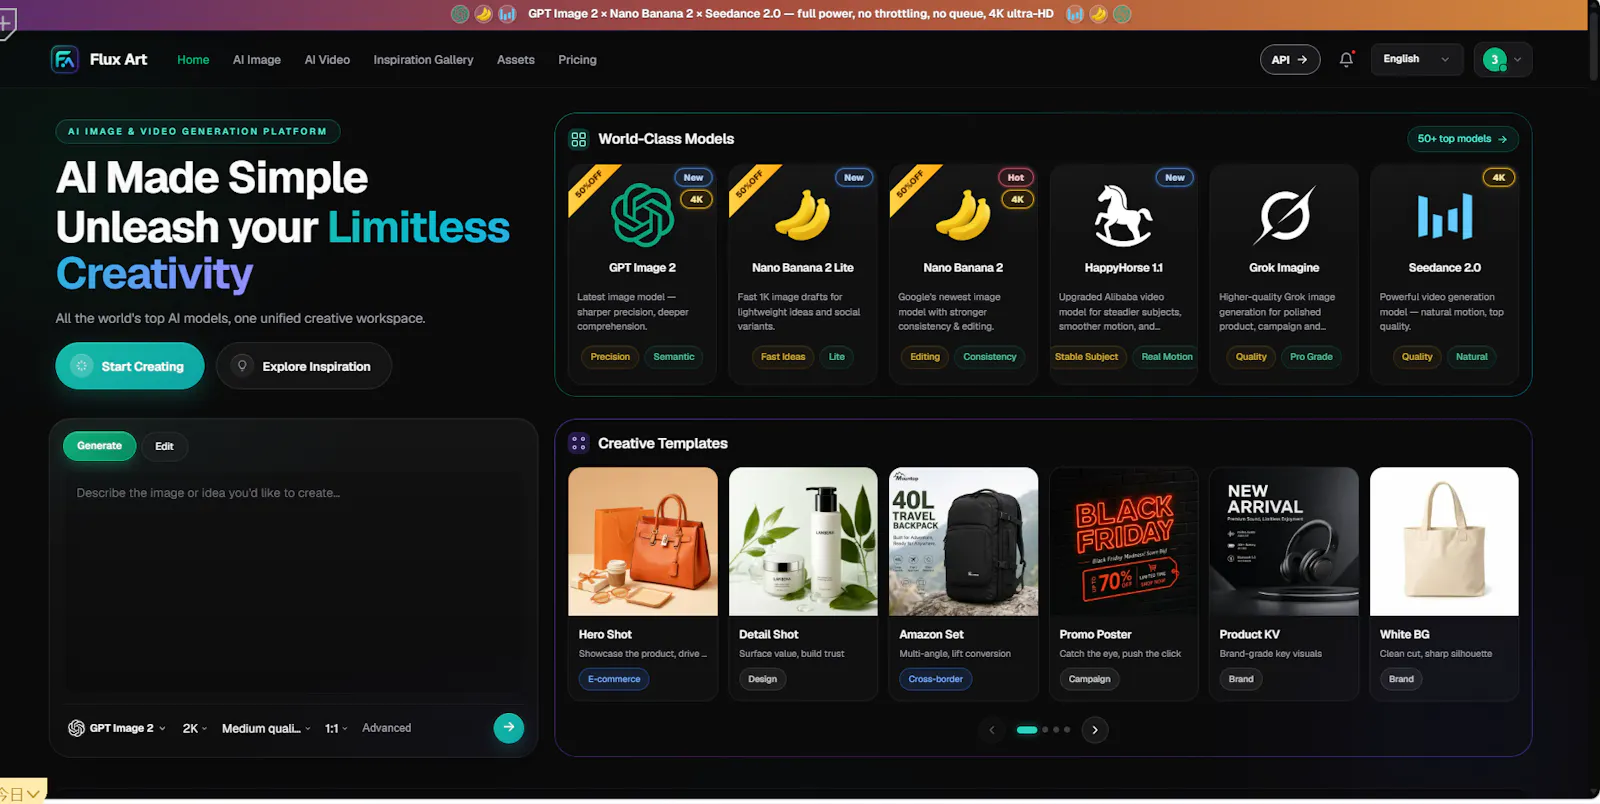Open the Home nav item

tap(193, 60)
